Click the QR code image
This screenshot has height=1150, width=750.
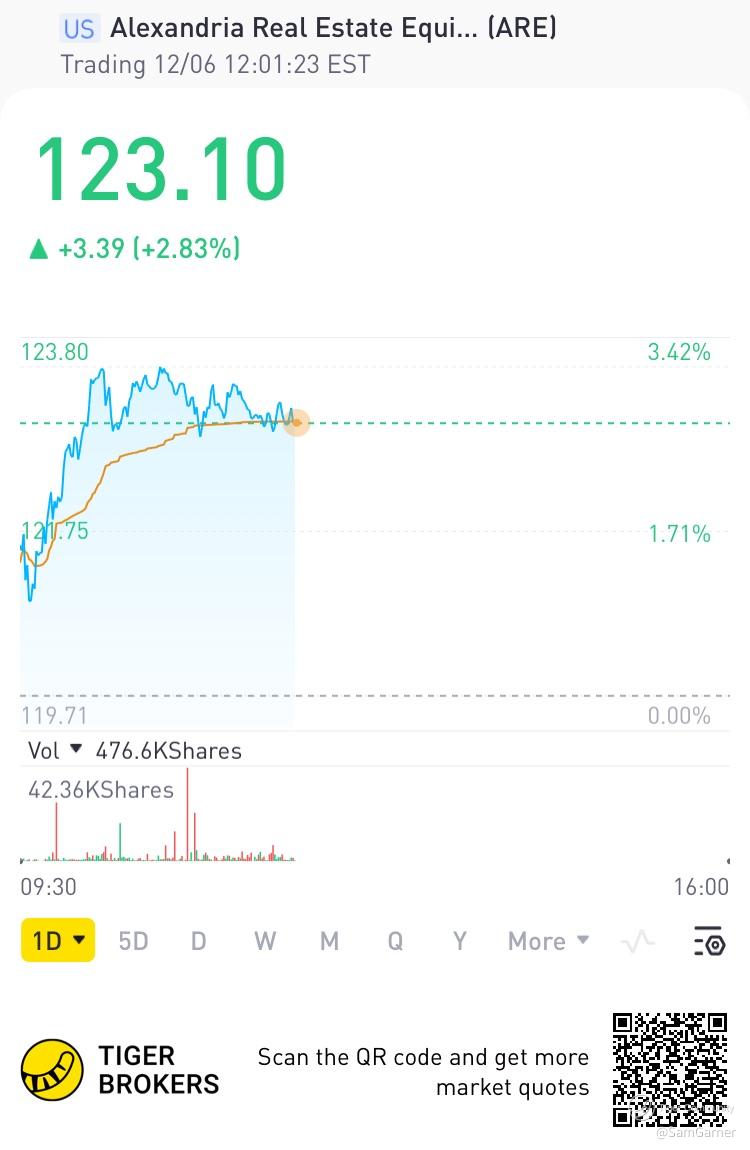670,1070
